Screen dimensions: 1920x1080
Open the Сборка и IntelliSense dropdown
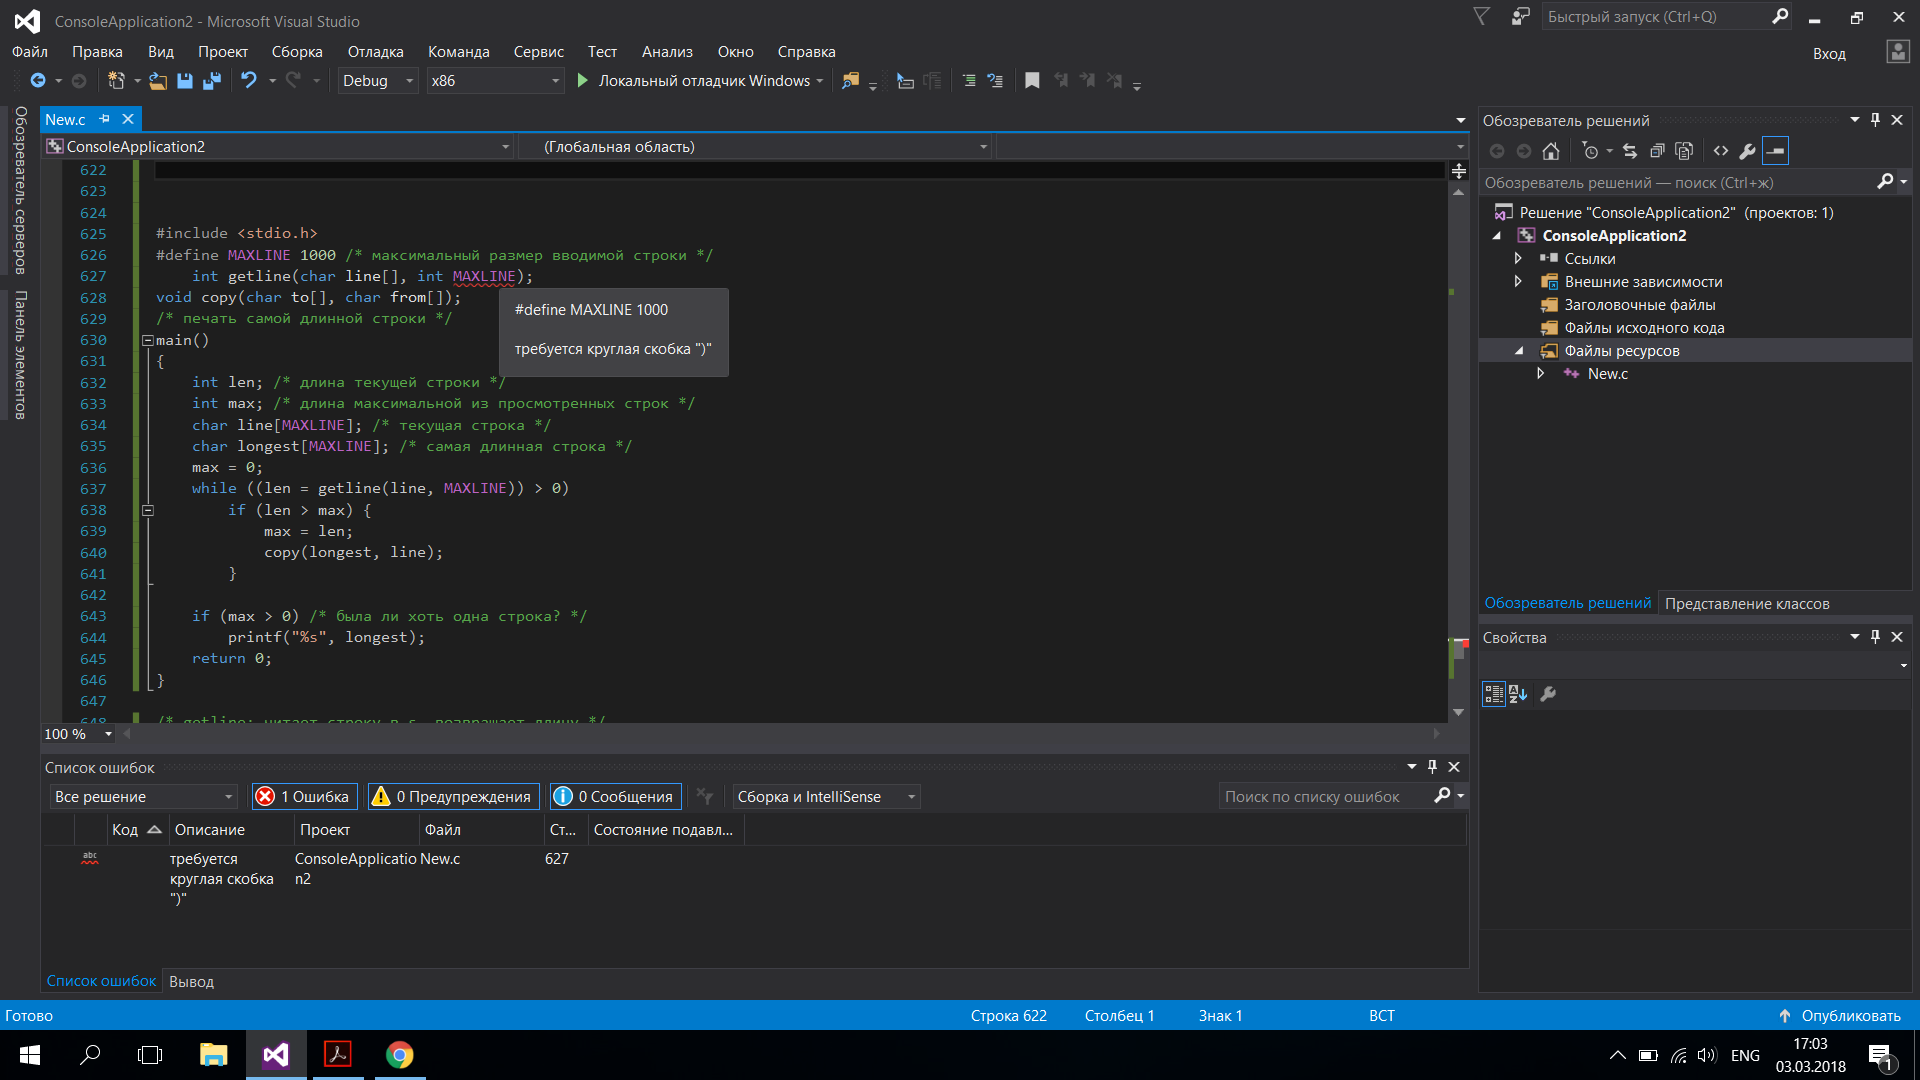[x=826, y=797]
